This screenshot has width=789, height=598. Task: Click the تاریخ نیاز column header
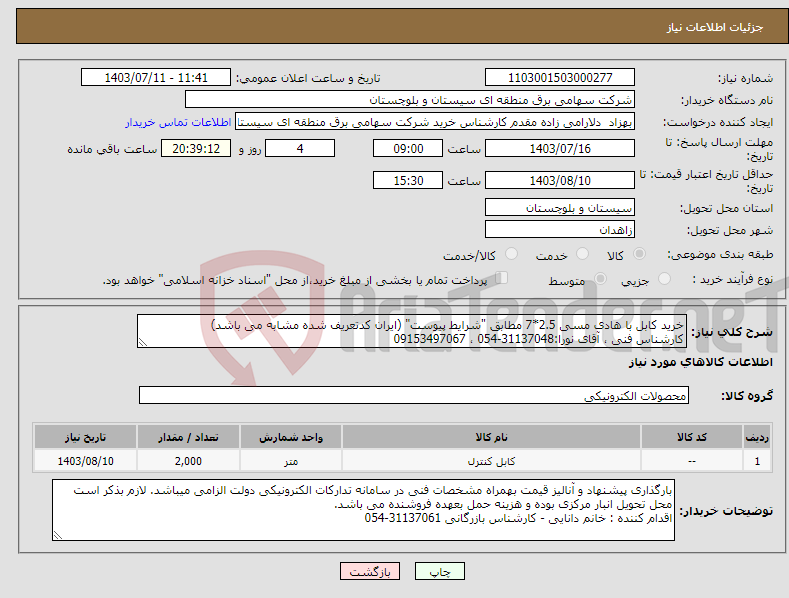(x=85, y=437)
